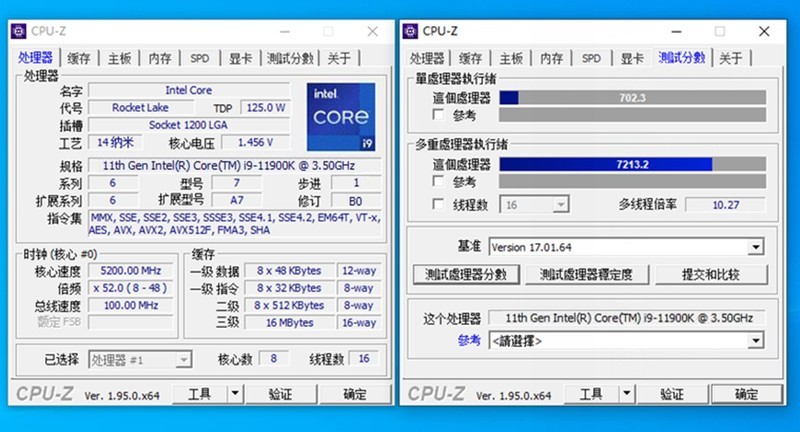Image resolution: width=800 pixels, height=432 pixels.
Task: Expand the 处理器 #1 selection dropdown
Action: point(183,360)
